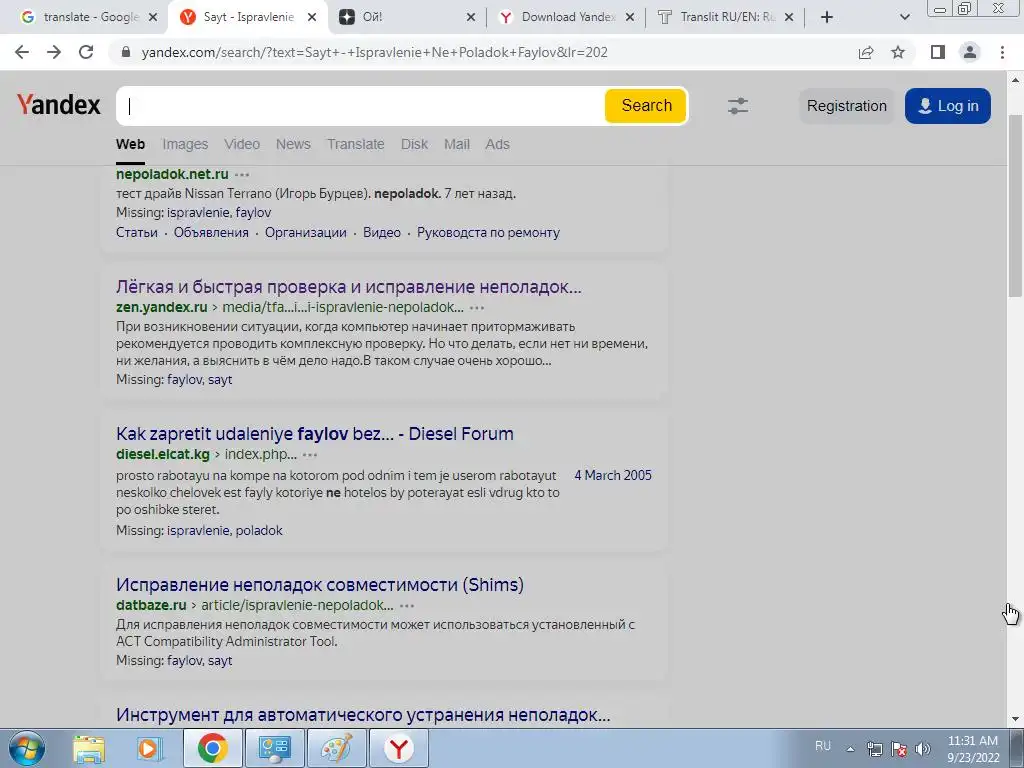This screenshot has width=1024, height=768.
Task: Open result 'Kak zapretit udaleniye faylov bez'
Action: pos(315,434)
